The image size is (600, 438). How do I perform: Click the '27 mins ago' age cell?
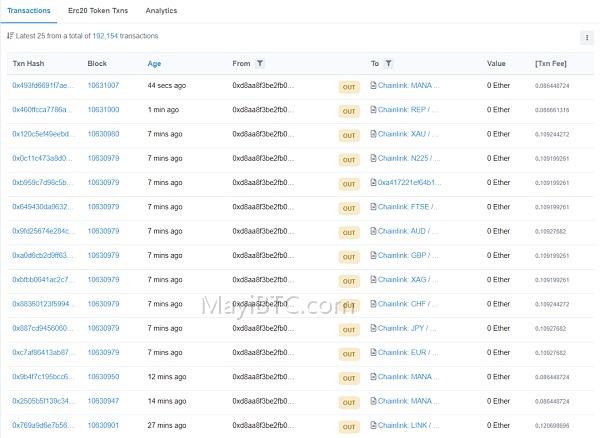[x=167, y=425]
